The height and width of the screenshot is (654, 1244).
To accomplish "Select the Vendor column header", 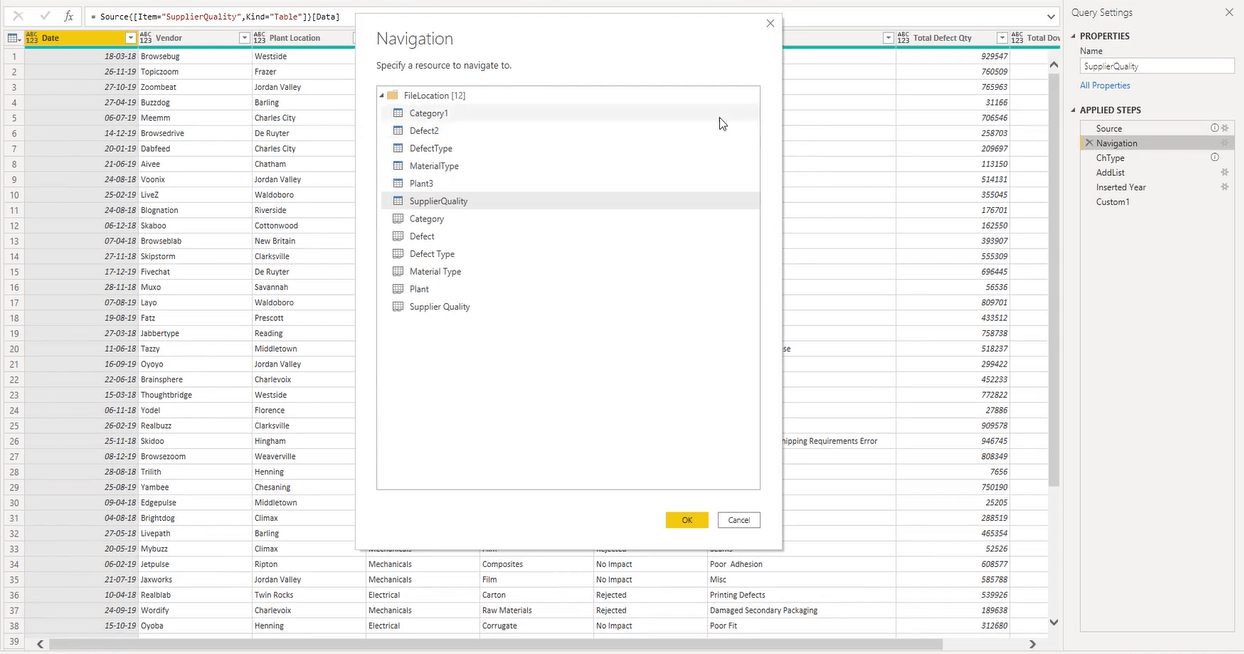I will (195, 38).
